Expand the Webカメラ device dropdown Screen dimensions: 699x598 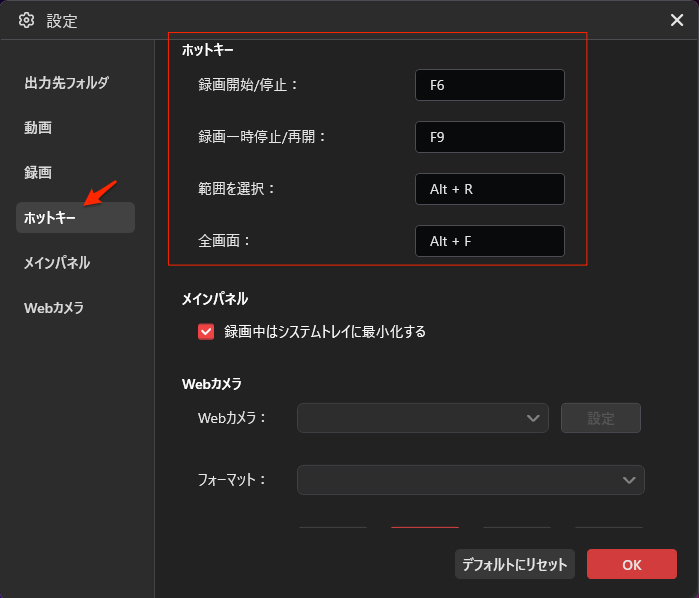[422, 418]
